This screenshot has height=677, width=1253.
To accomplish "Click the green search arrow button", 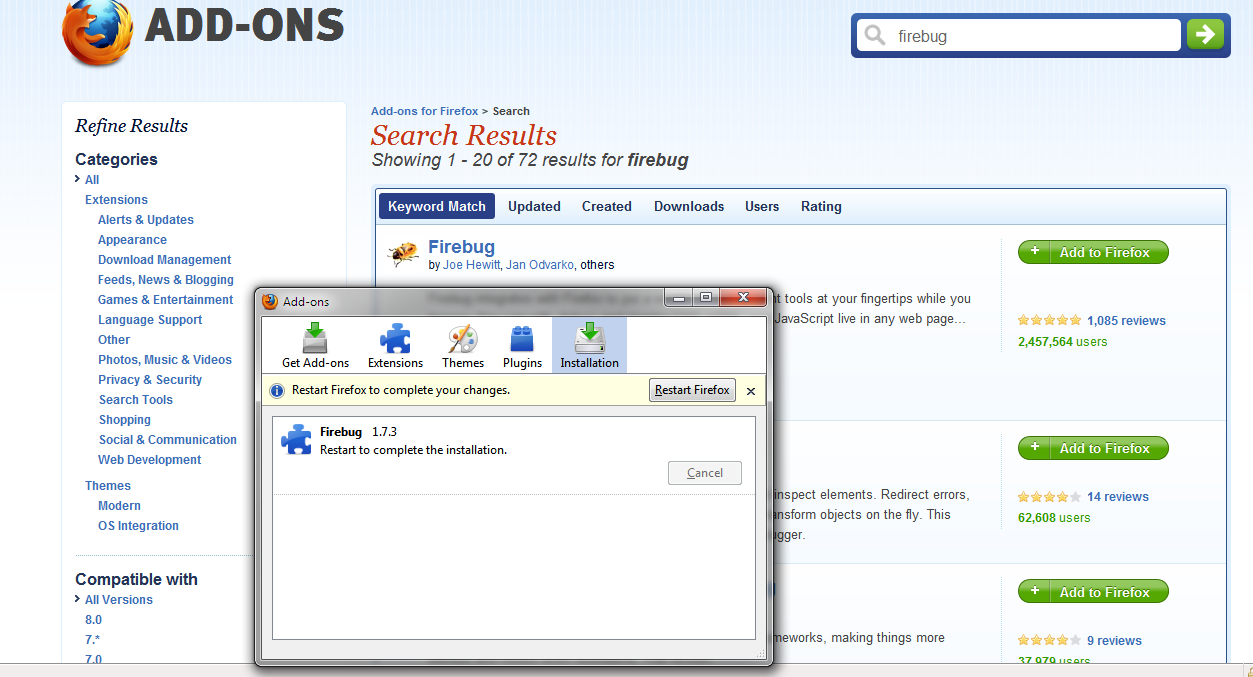I will (1205, 35).
